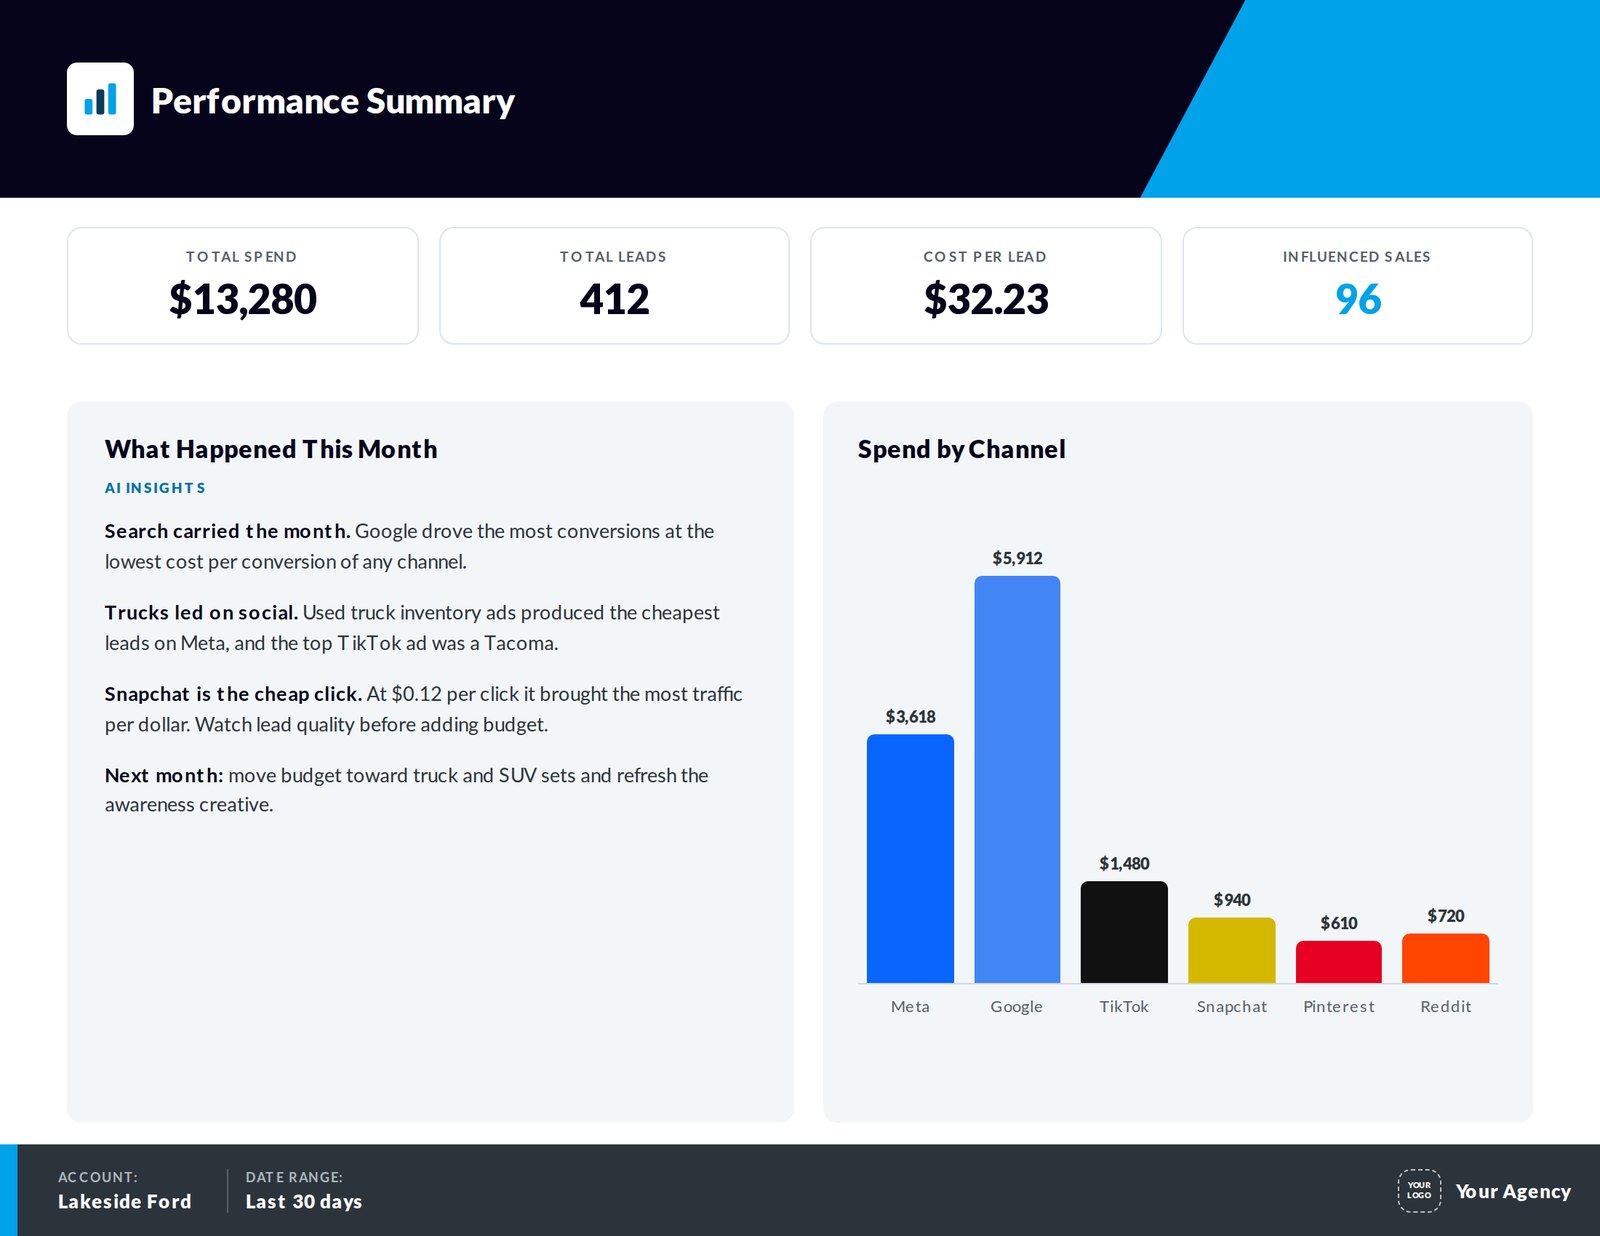Screen dimensions: 1600x1236
Task: Click the yellow Snapchat bar
Action: pos(1232,950)
